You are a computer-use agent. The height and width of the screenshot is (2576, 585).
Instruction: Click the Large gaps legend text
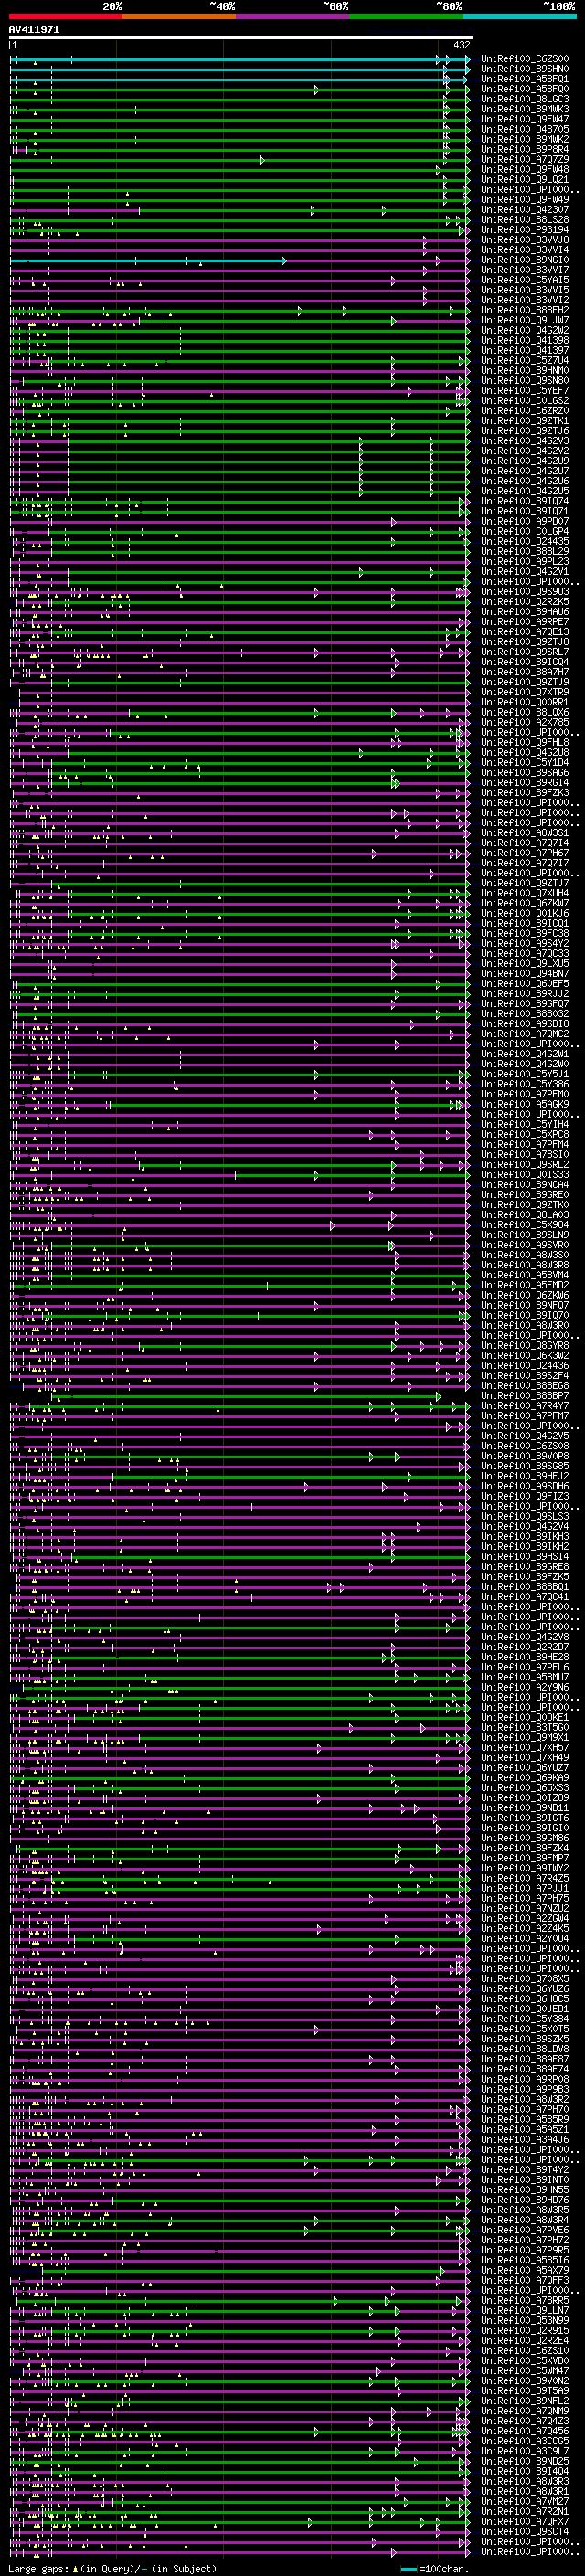(112, 2569)
